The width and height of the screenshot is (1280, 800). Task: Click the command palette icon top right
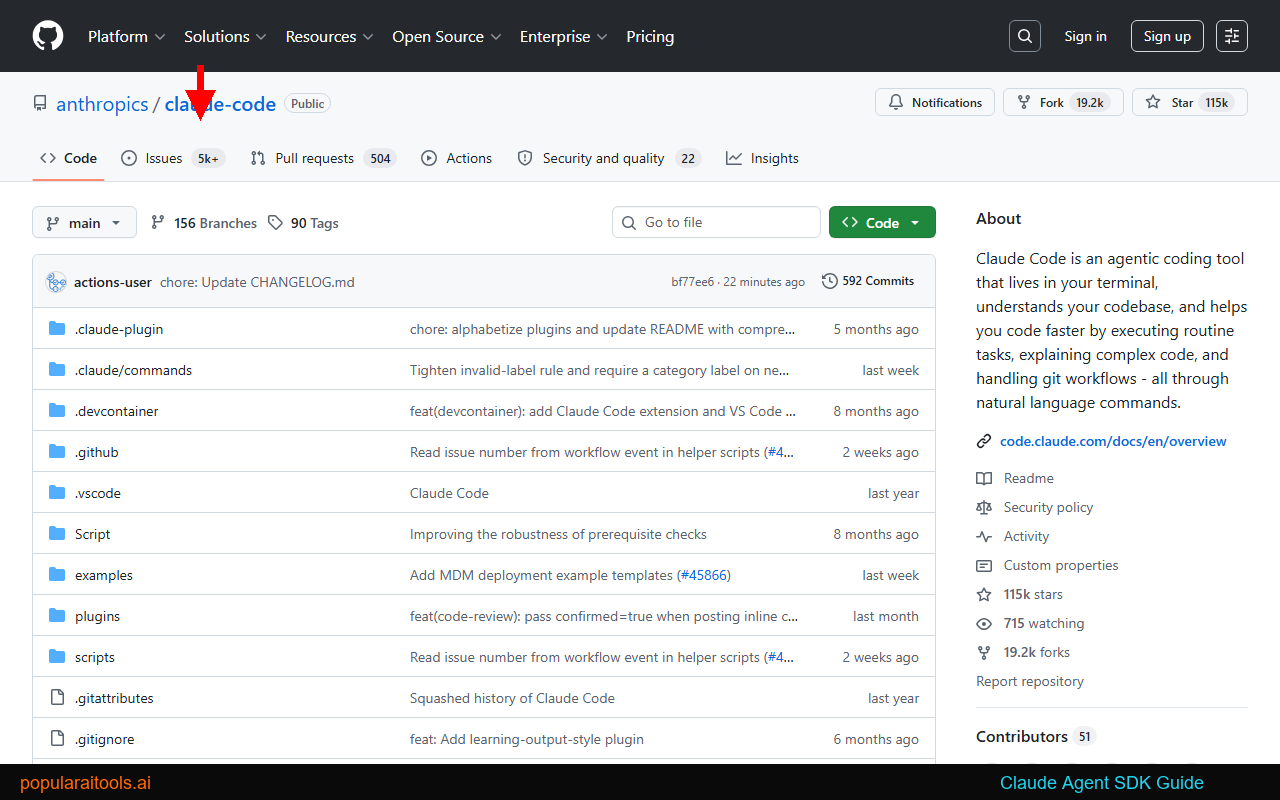tap(1231, 35)
